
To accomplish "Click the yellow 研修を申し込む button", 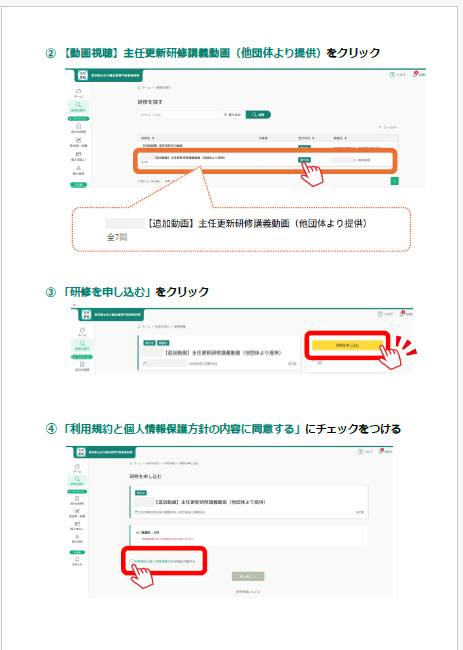I will [x=347, y=345].
